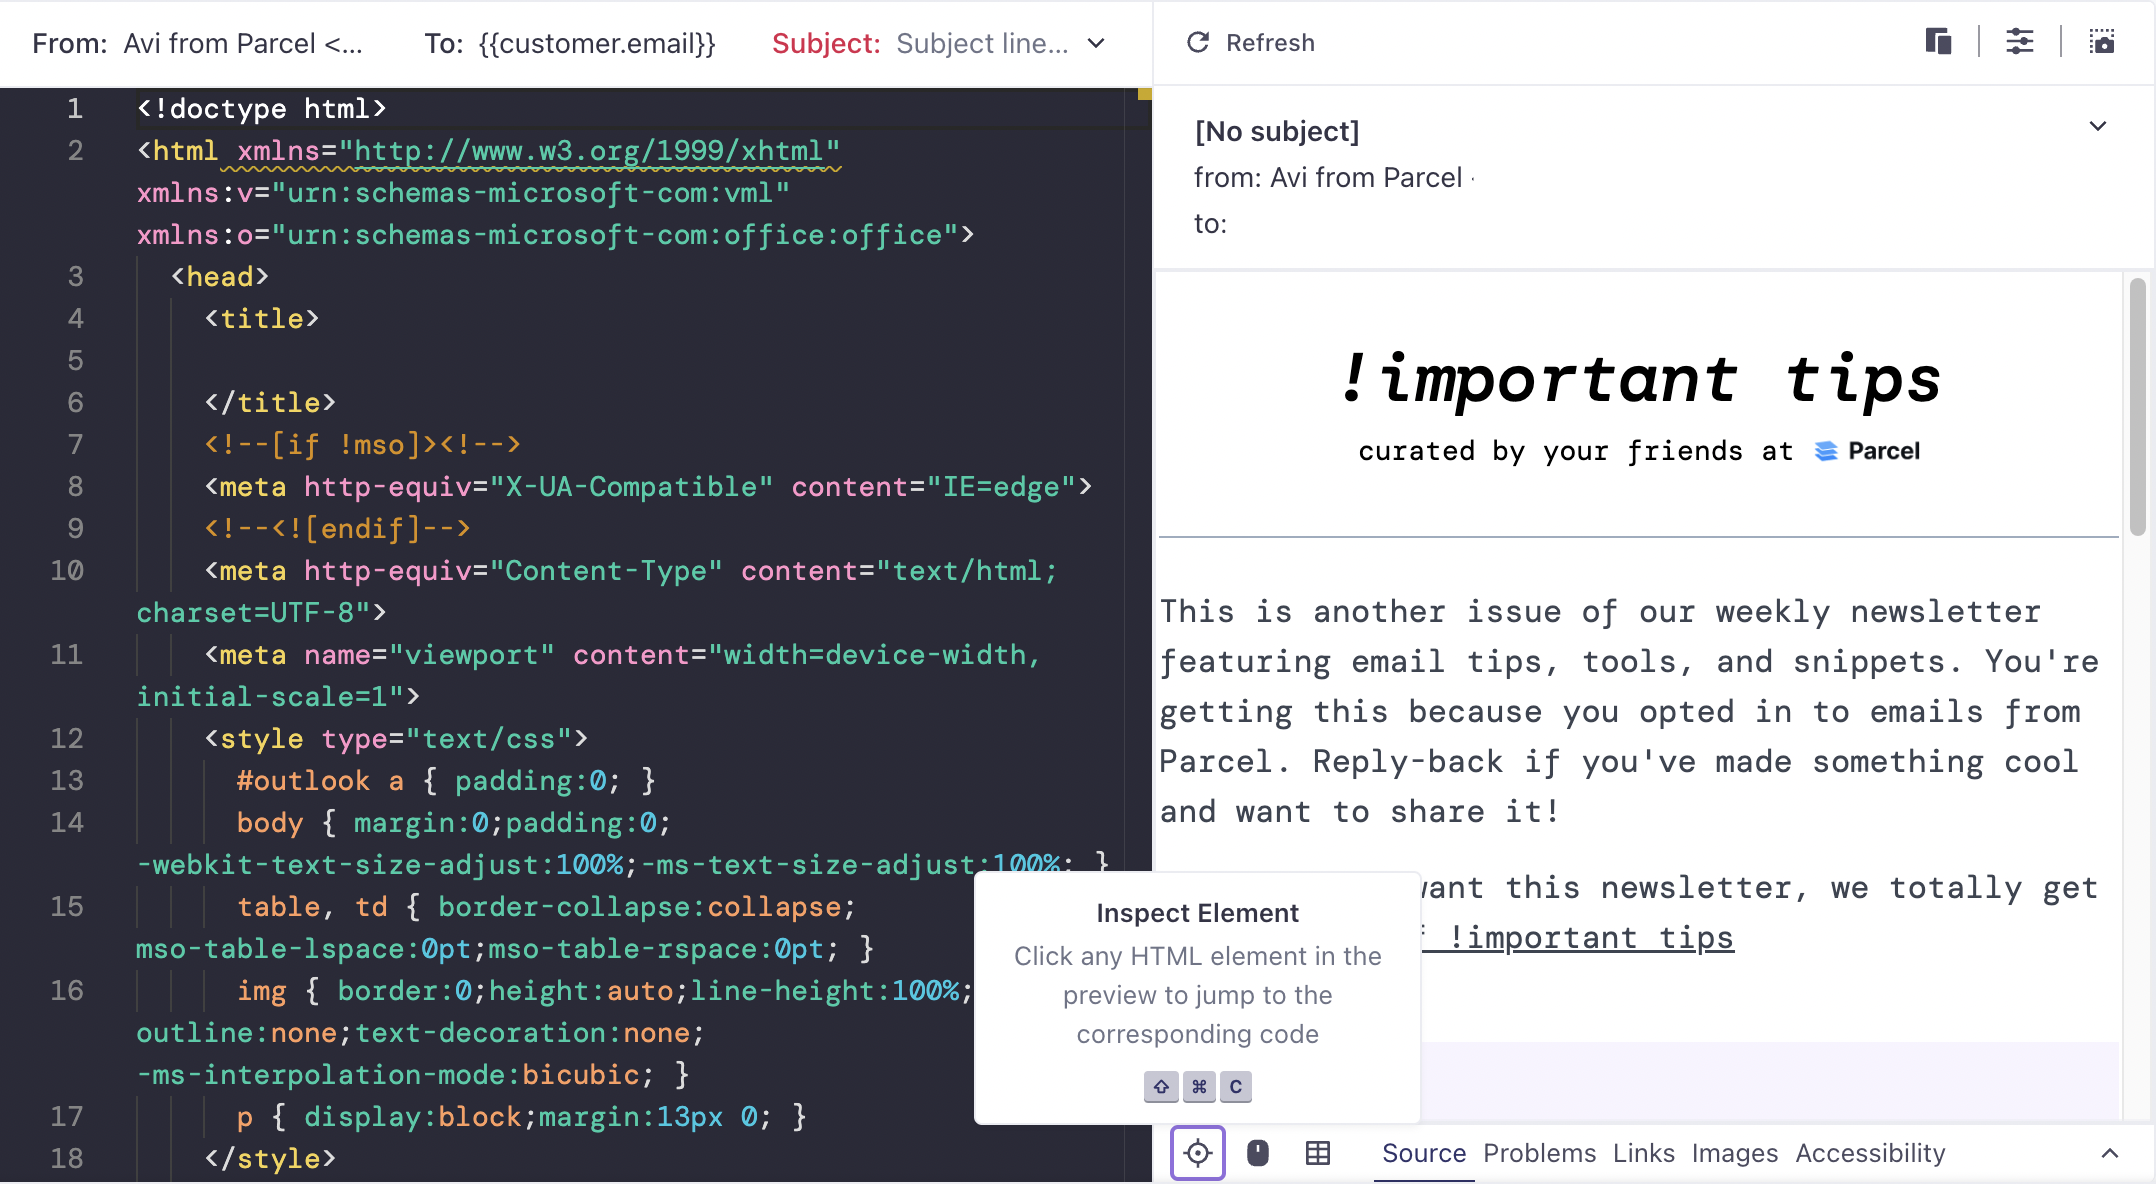Screen dimensions: 2156x1184
Task: Click the Subject line input field
Action: pyautogui.click(x=982, y=43)
